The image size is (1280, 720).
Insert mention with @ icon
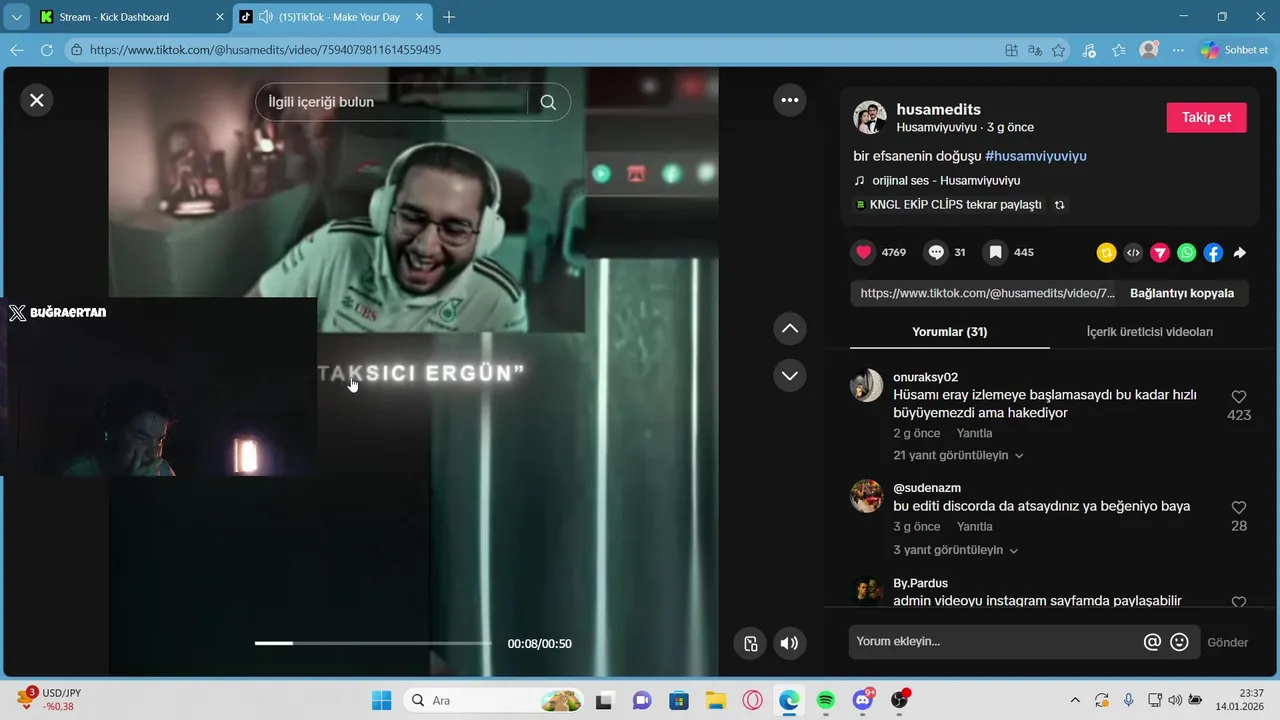(1152, 642)
